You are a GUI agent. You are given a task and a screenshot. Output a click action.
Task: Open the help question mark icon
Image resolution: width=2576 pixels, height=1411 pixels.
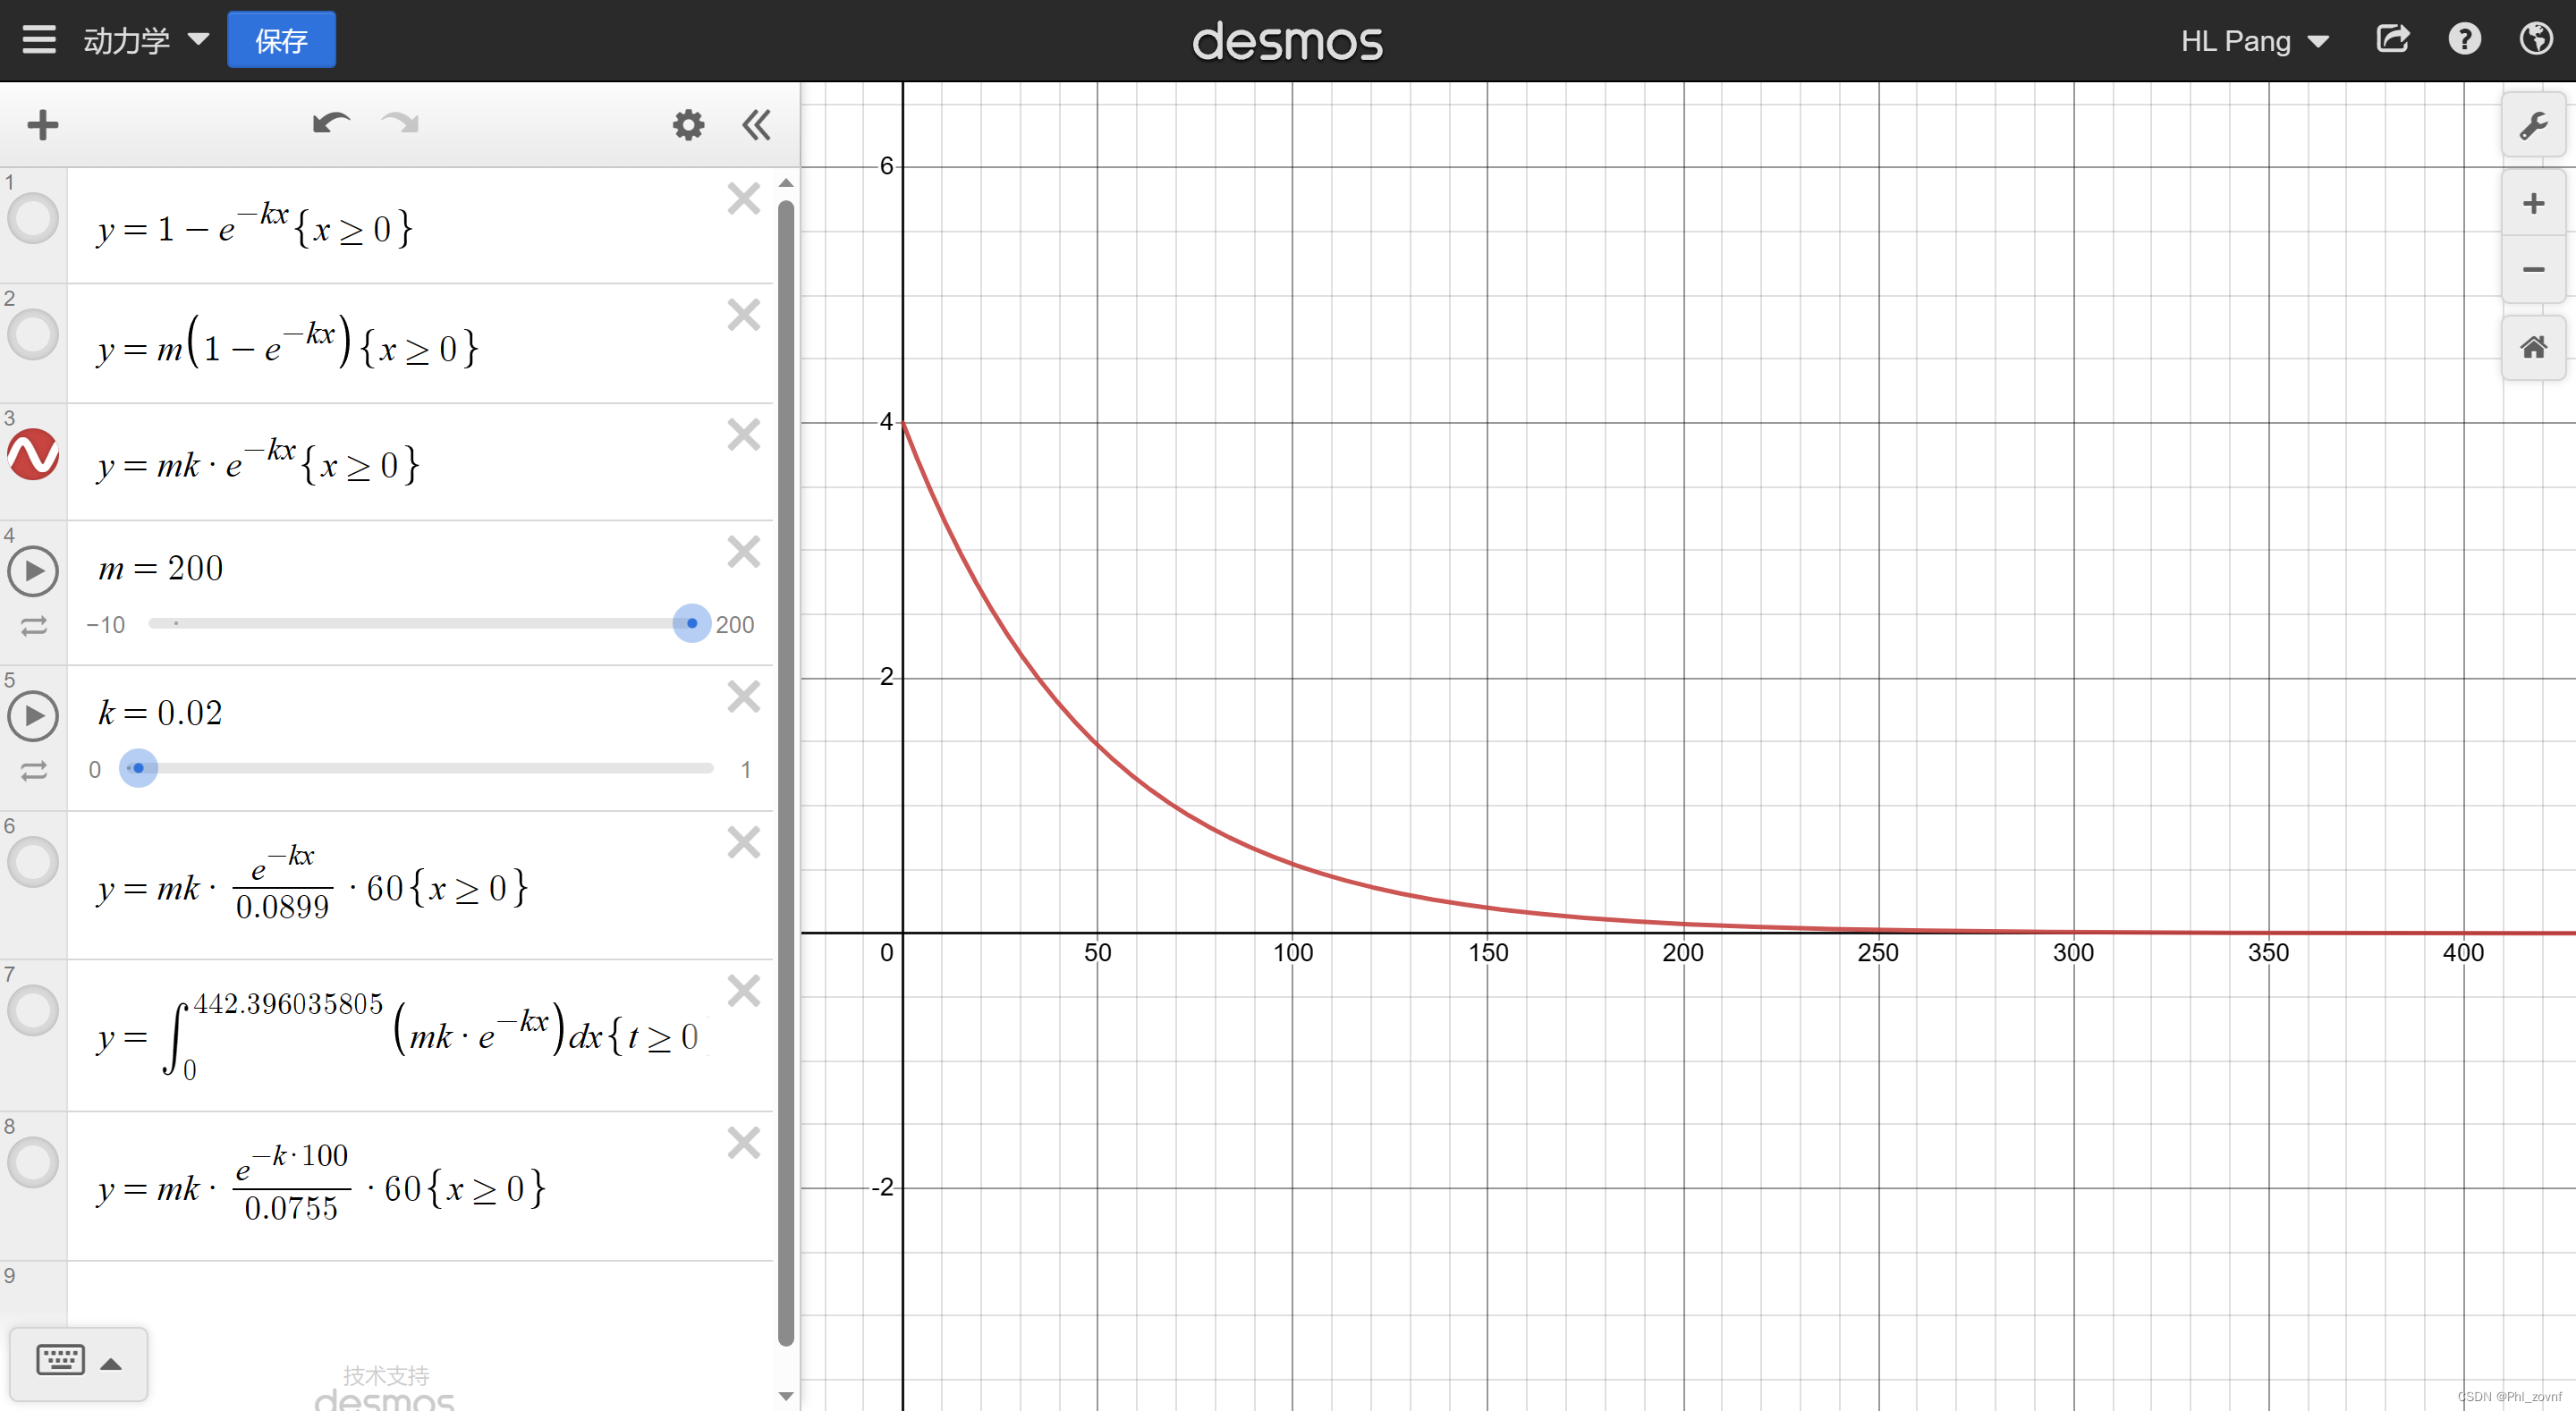click(x=2464, y=40)
